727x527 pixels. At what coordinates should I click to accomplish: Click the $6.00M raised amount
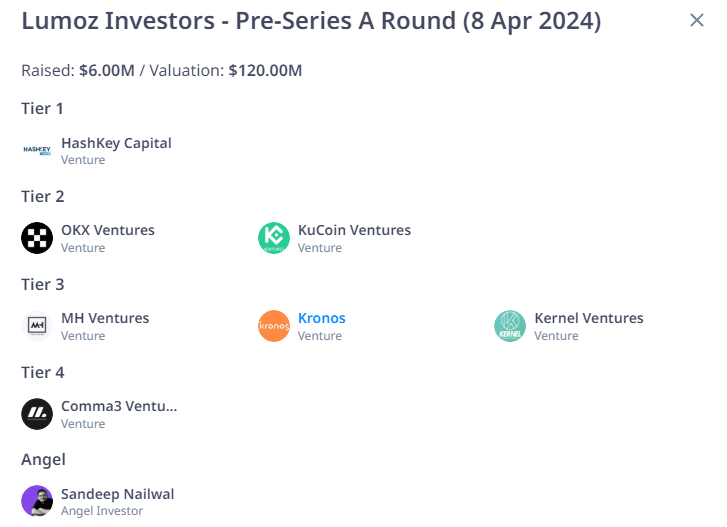point(110,71)
